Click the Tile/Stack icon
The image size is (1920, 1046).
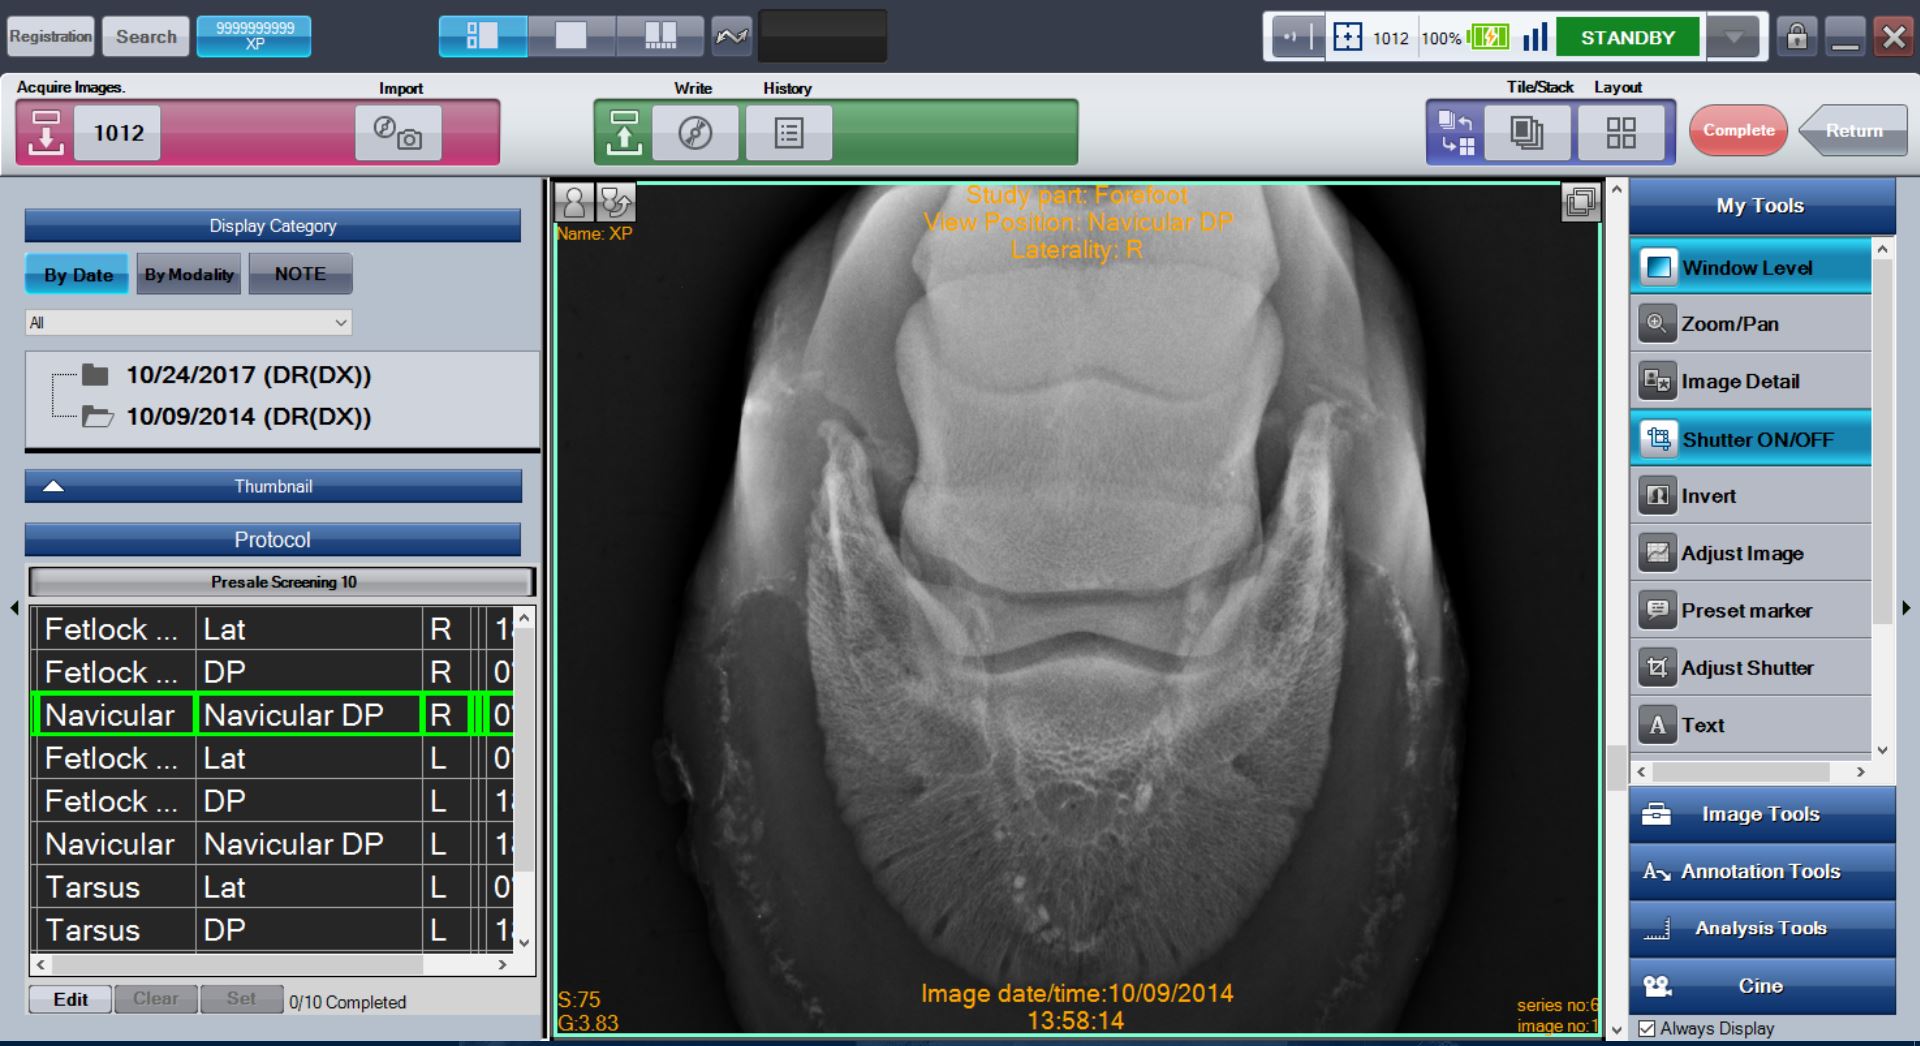click(x=1526, y=133)
